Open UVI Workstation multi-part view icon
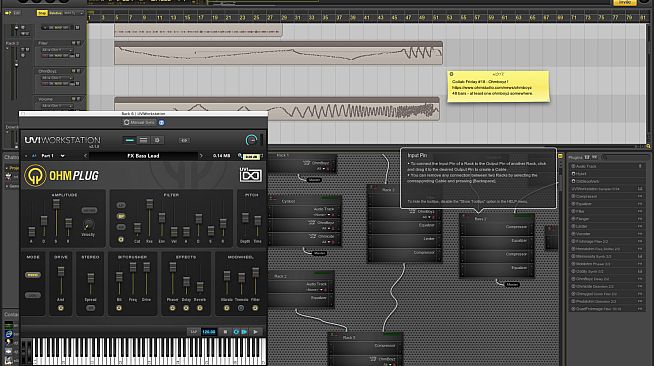This screenshot has height=366, width=654. click(x=143, y=140)
